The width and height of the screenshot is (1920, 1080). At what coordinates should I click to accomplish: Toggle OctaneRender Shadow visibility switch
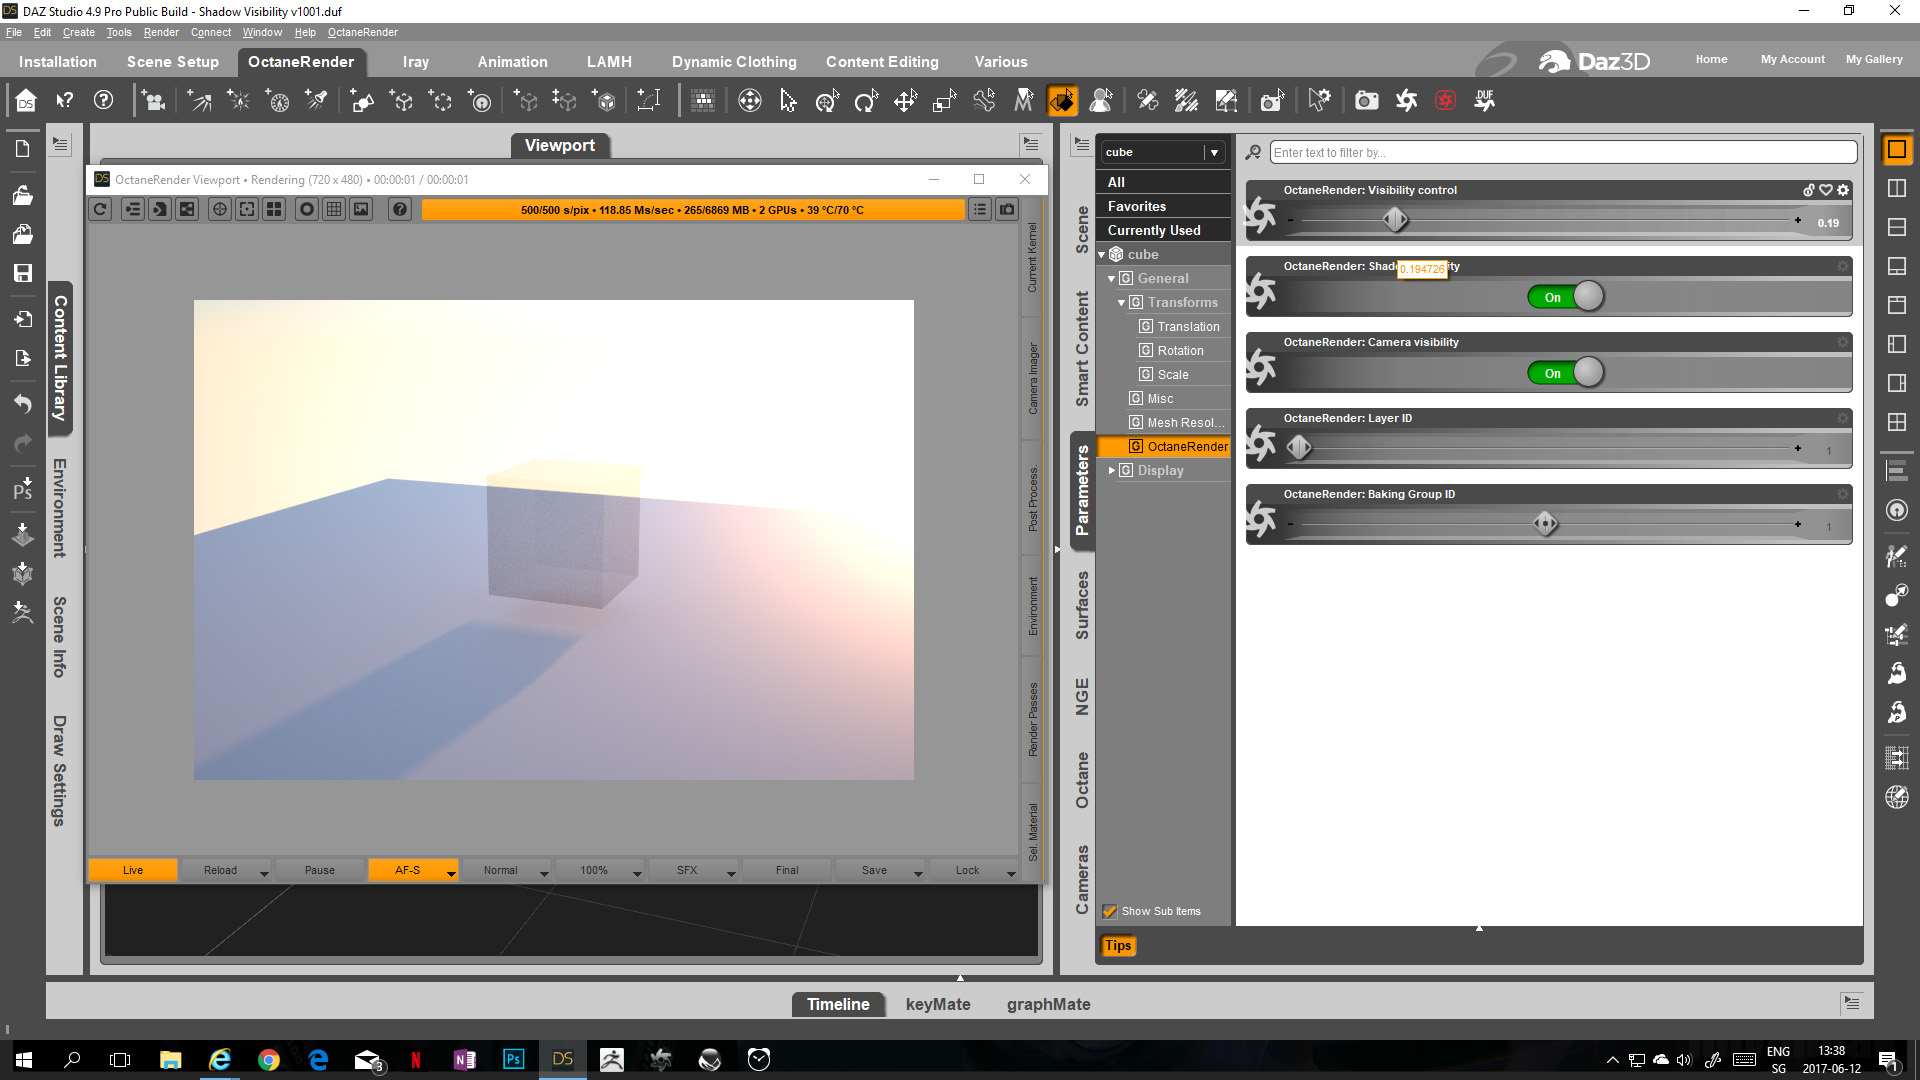click(x=1566, y=297)
